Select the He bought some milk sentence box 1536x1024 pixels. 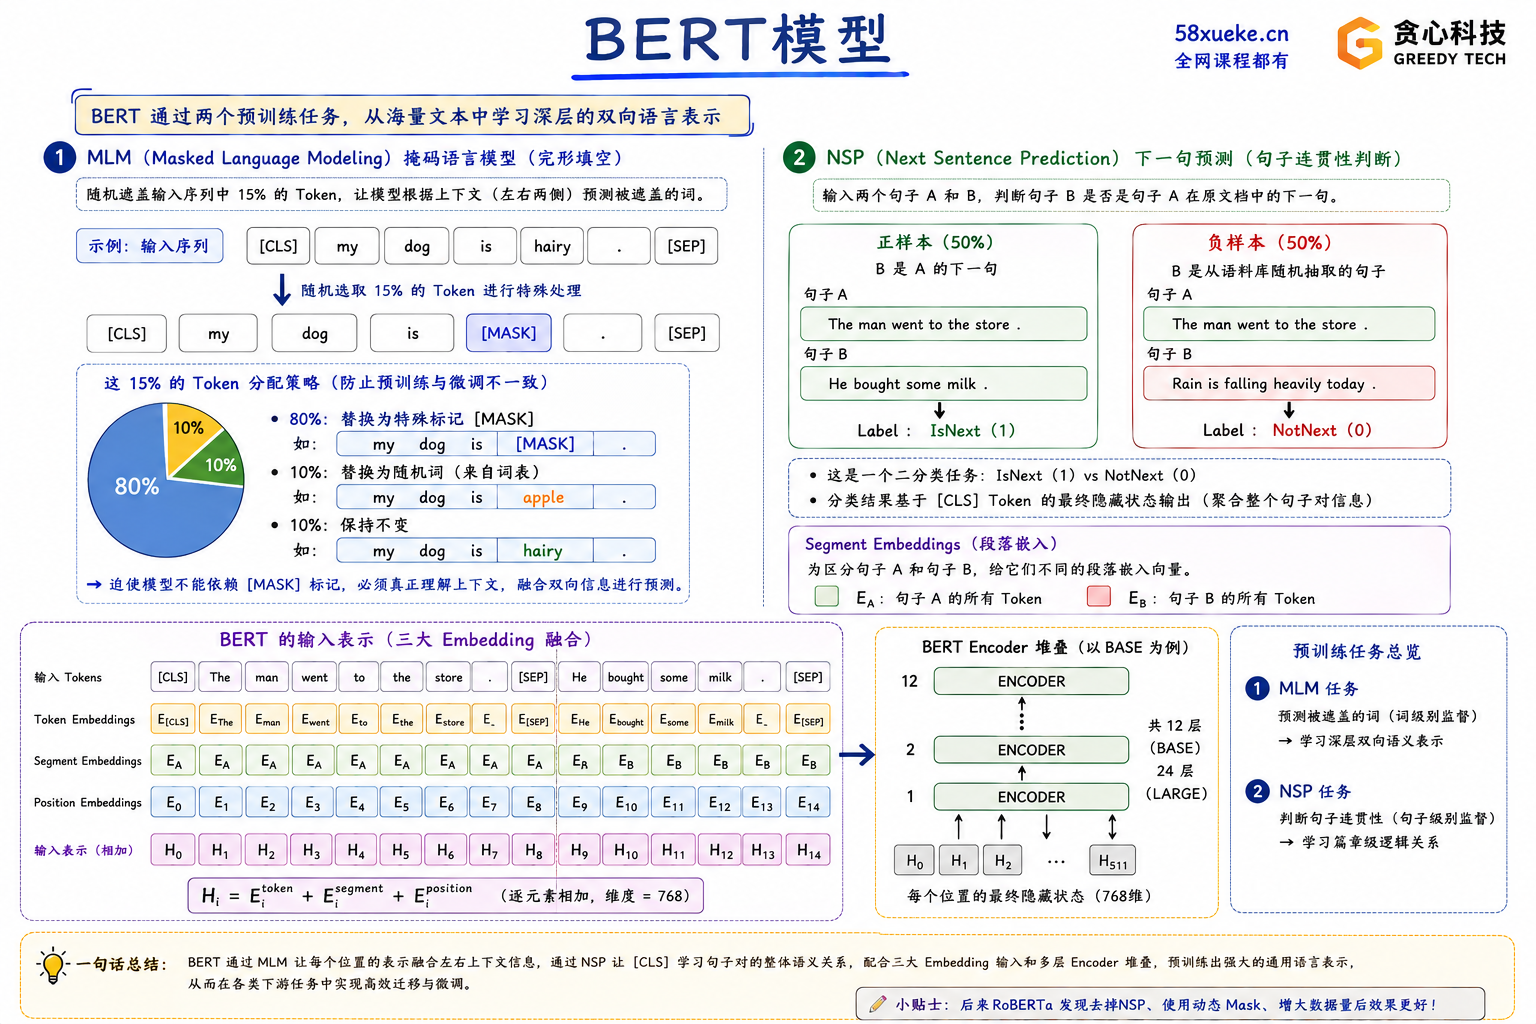coord(943,384)
